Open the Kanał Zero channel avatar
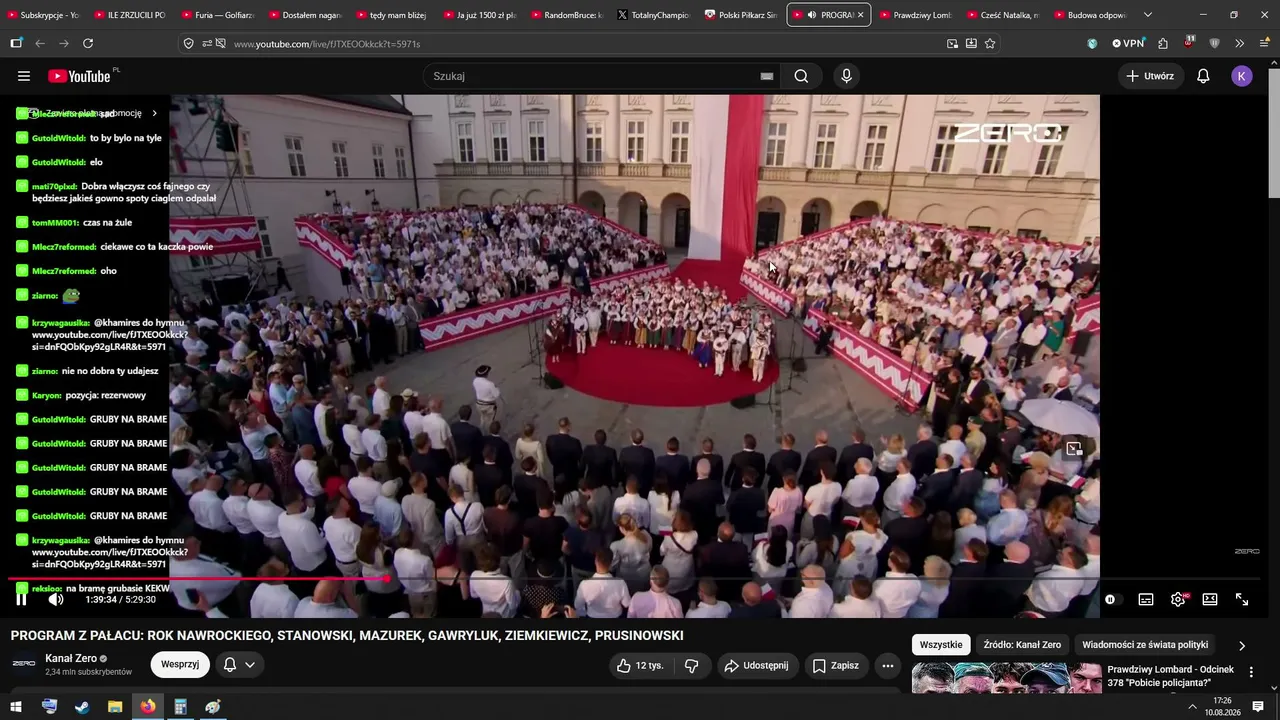This screenshot has width=1280, height=720. pos(24,664)
